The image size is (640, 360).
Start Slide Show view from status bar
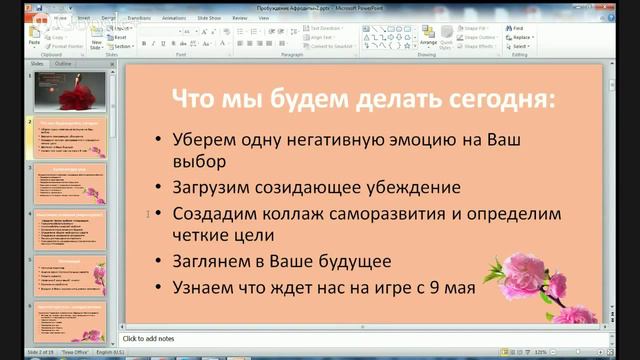click(527, 352)
